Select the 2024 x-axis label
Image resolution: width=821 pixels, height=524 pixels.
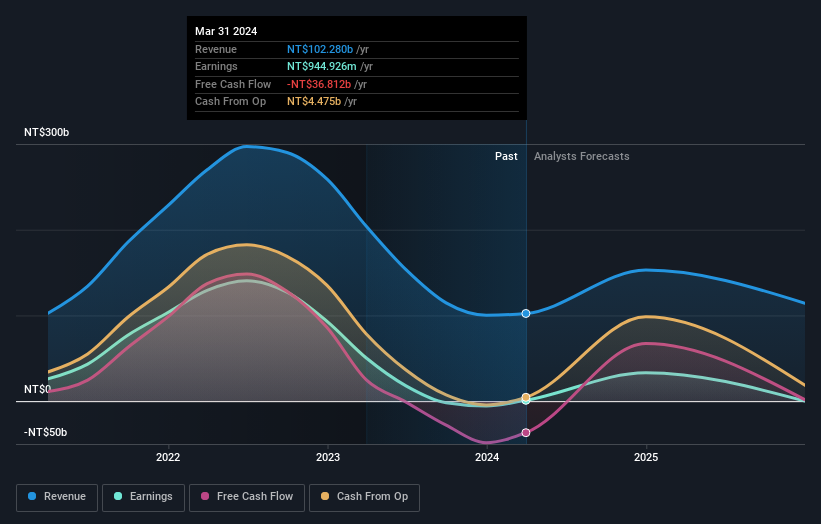coord(487,457)
